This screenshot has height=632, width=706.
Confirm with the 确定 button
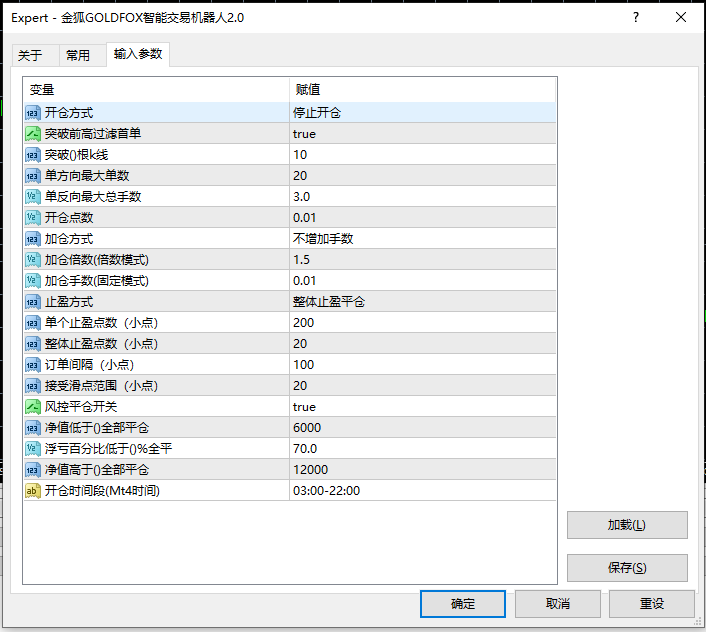pos(462,604)
